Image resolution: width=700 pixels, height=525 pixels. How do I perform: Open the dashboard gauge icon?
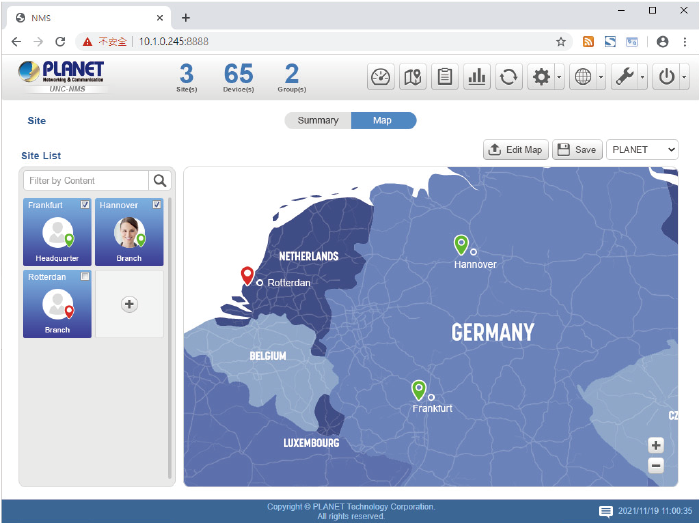(x=382, y=77)
